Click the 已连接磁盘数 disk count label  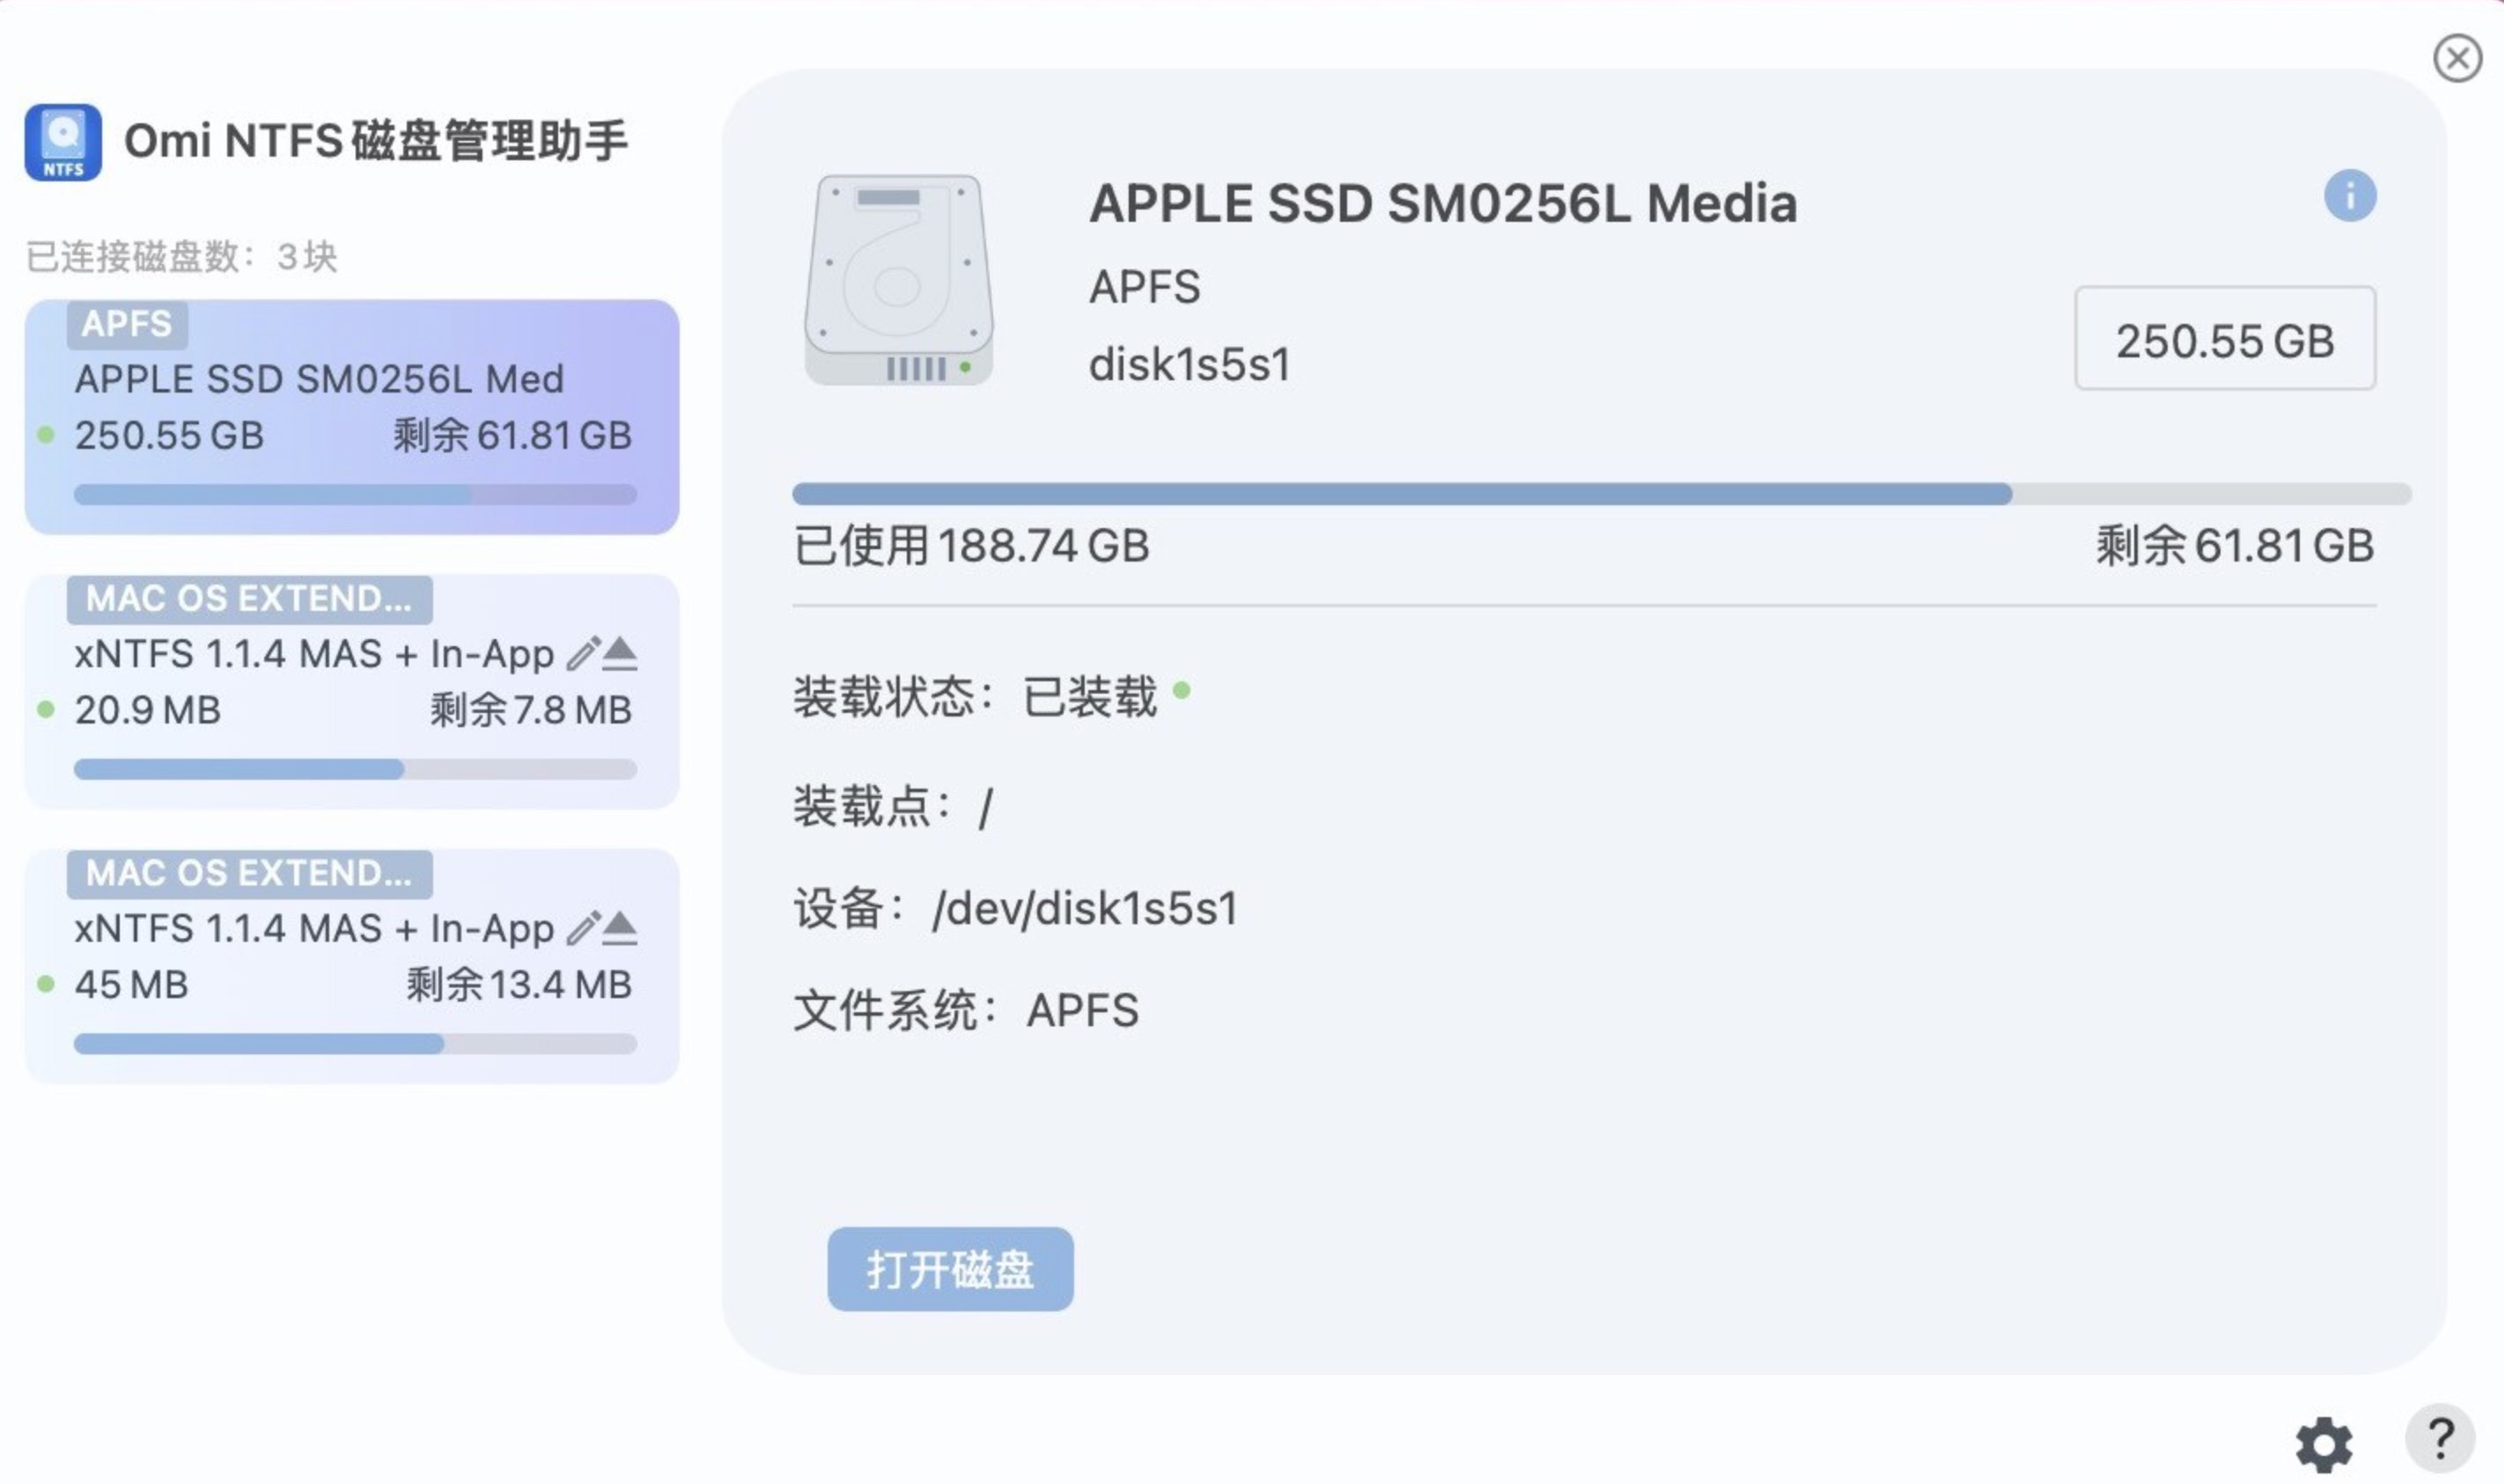click(x=181, y=257)
